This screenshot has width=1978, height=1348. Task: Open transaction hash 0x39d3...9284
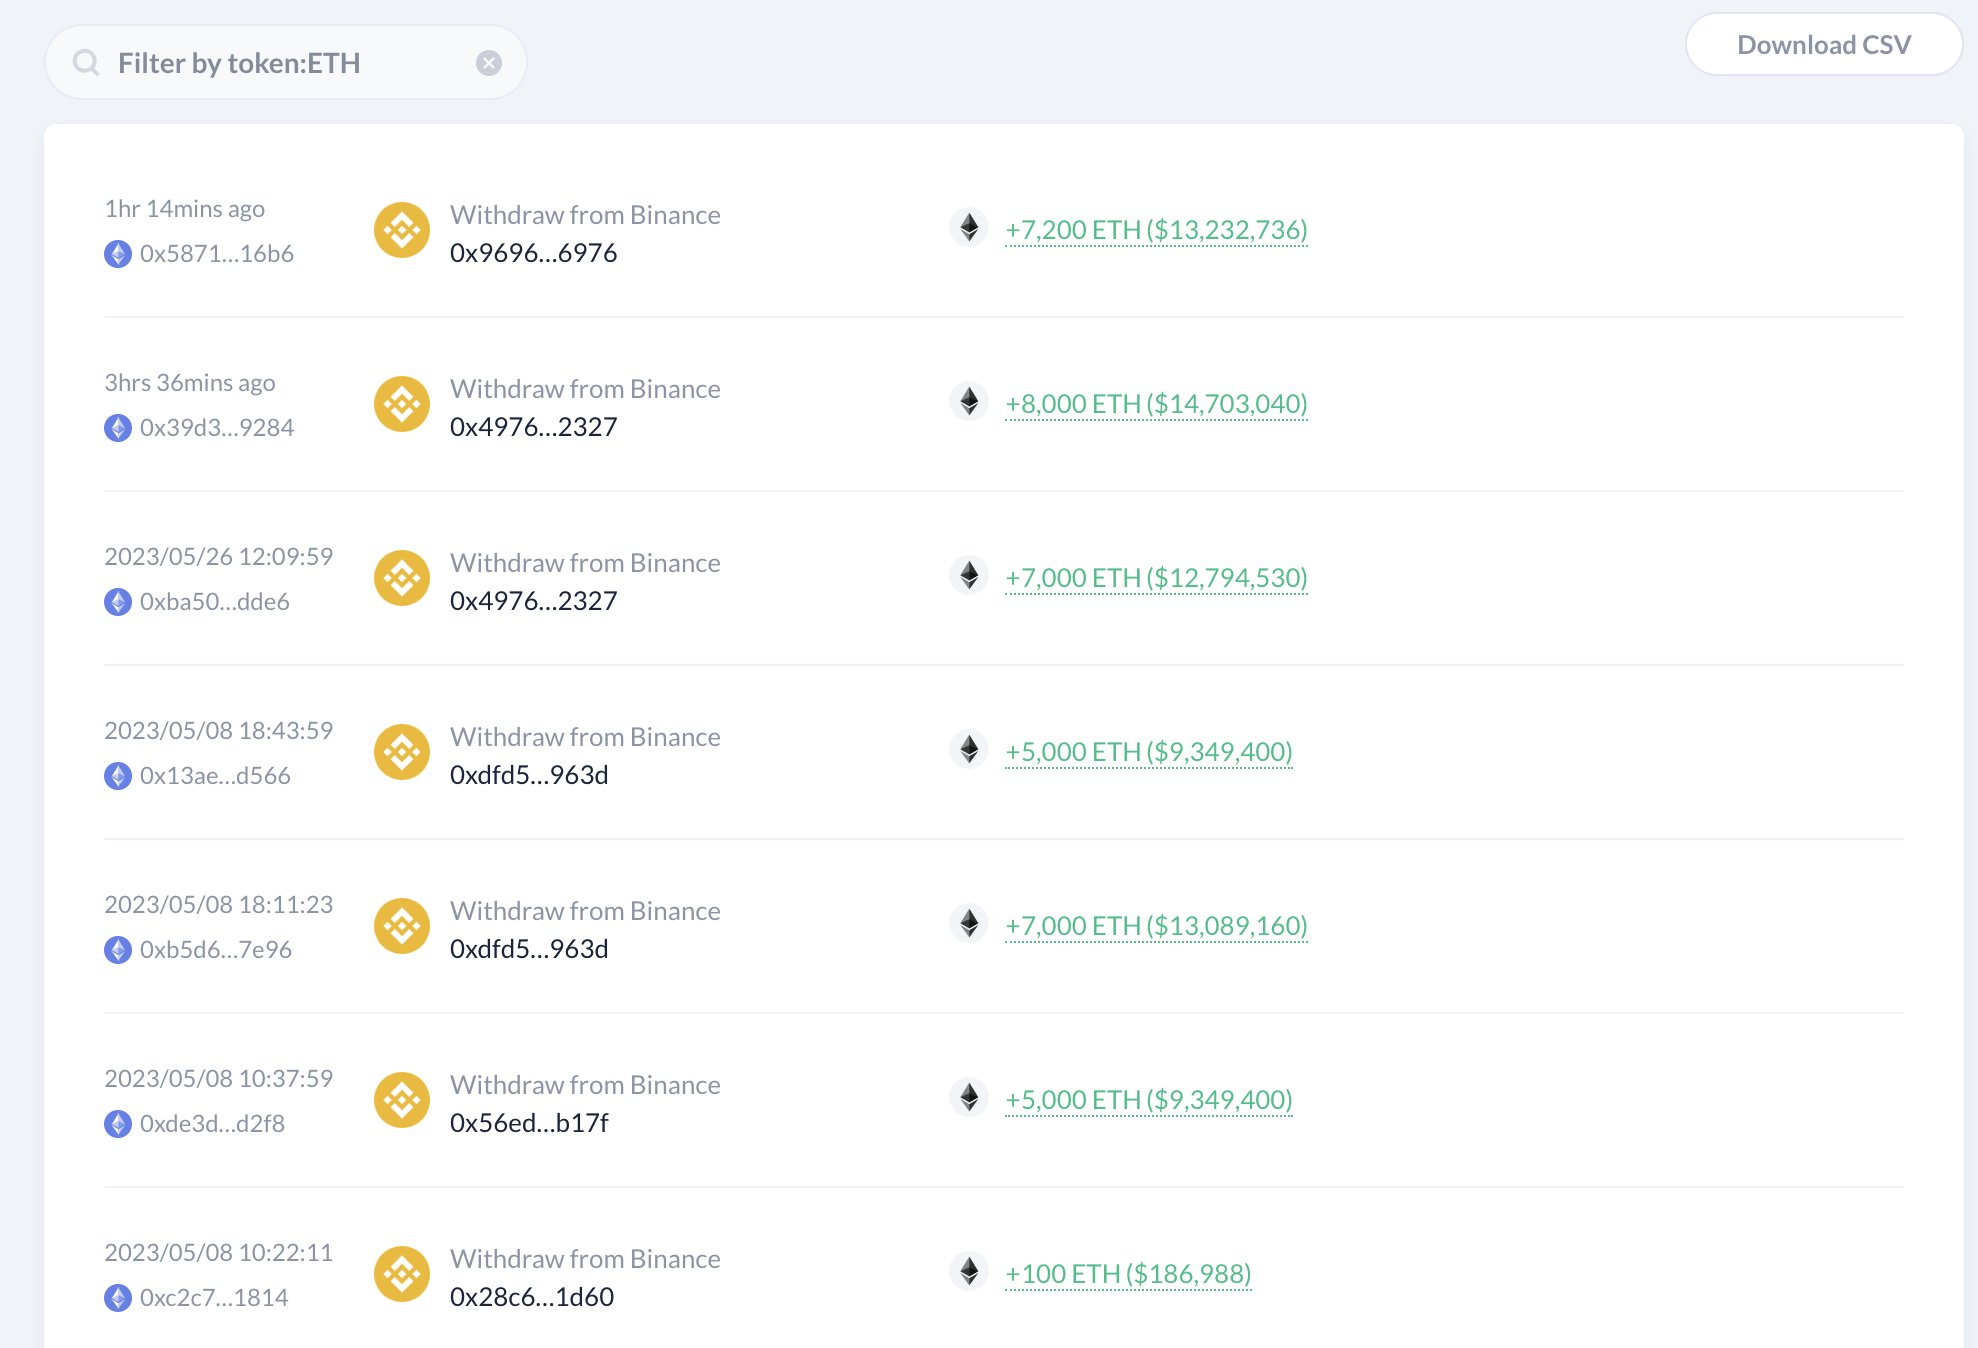(x=217, y=428)
